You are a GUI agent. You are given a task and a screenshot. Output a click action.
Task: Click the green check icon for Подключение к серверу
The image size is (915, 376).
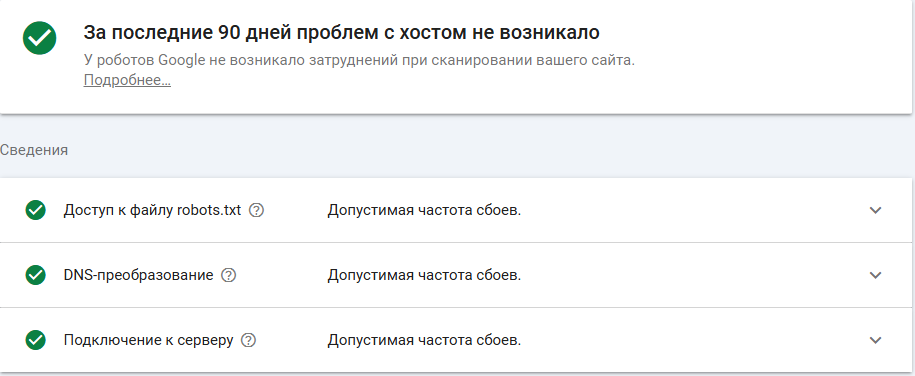point(36,340)
